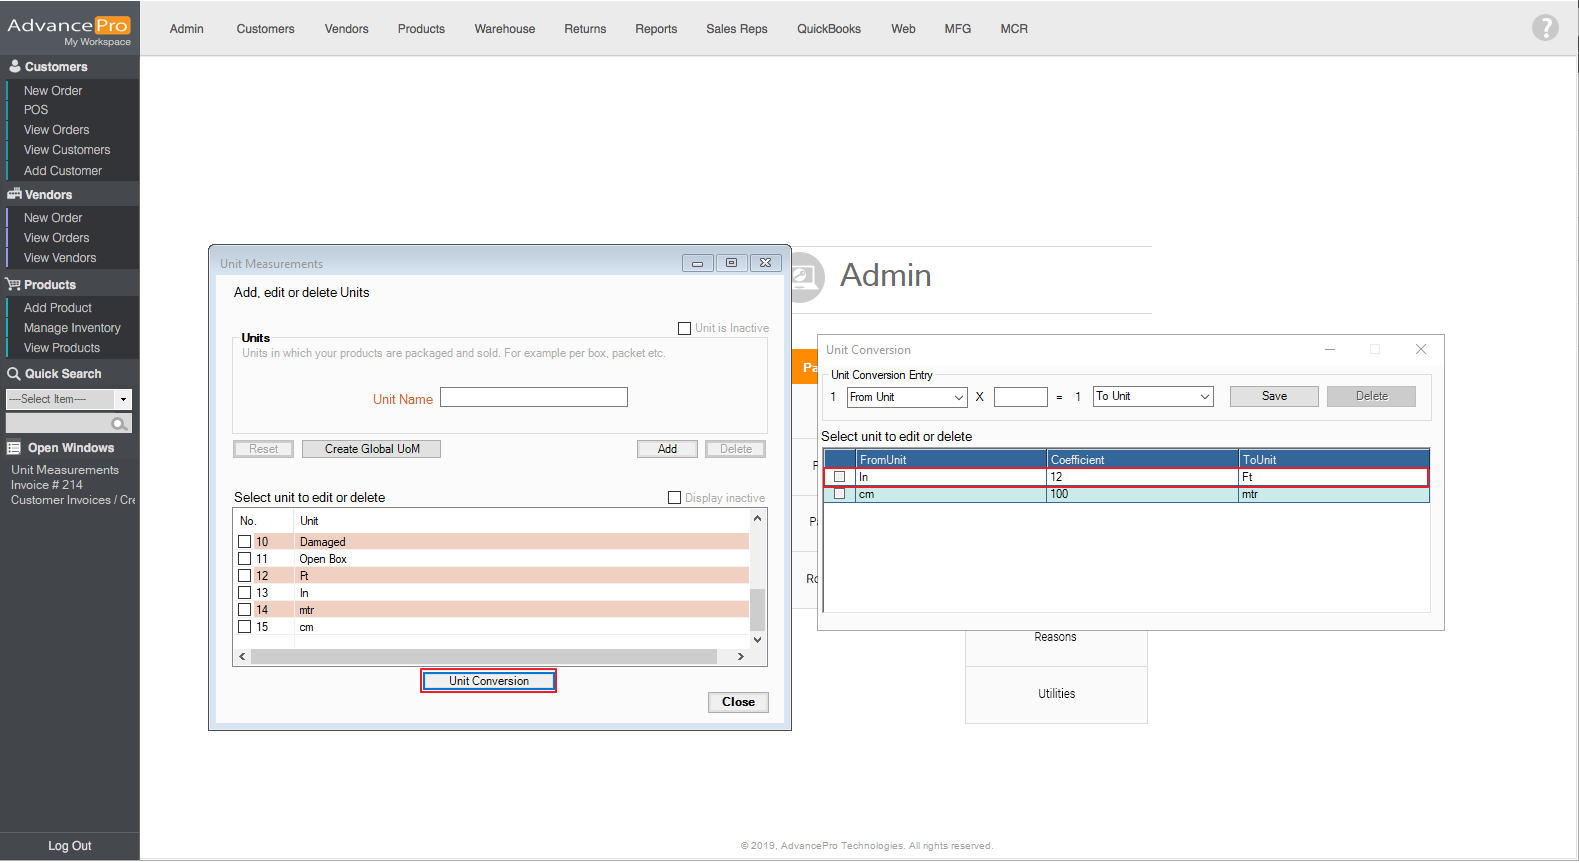Open the QuickBooks menu

click(828, 29)
